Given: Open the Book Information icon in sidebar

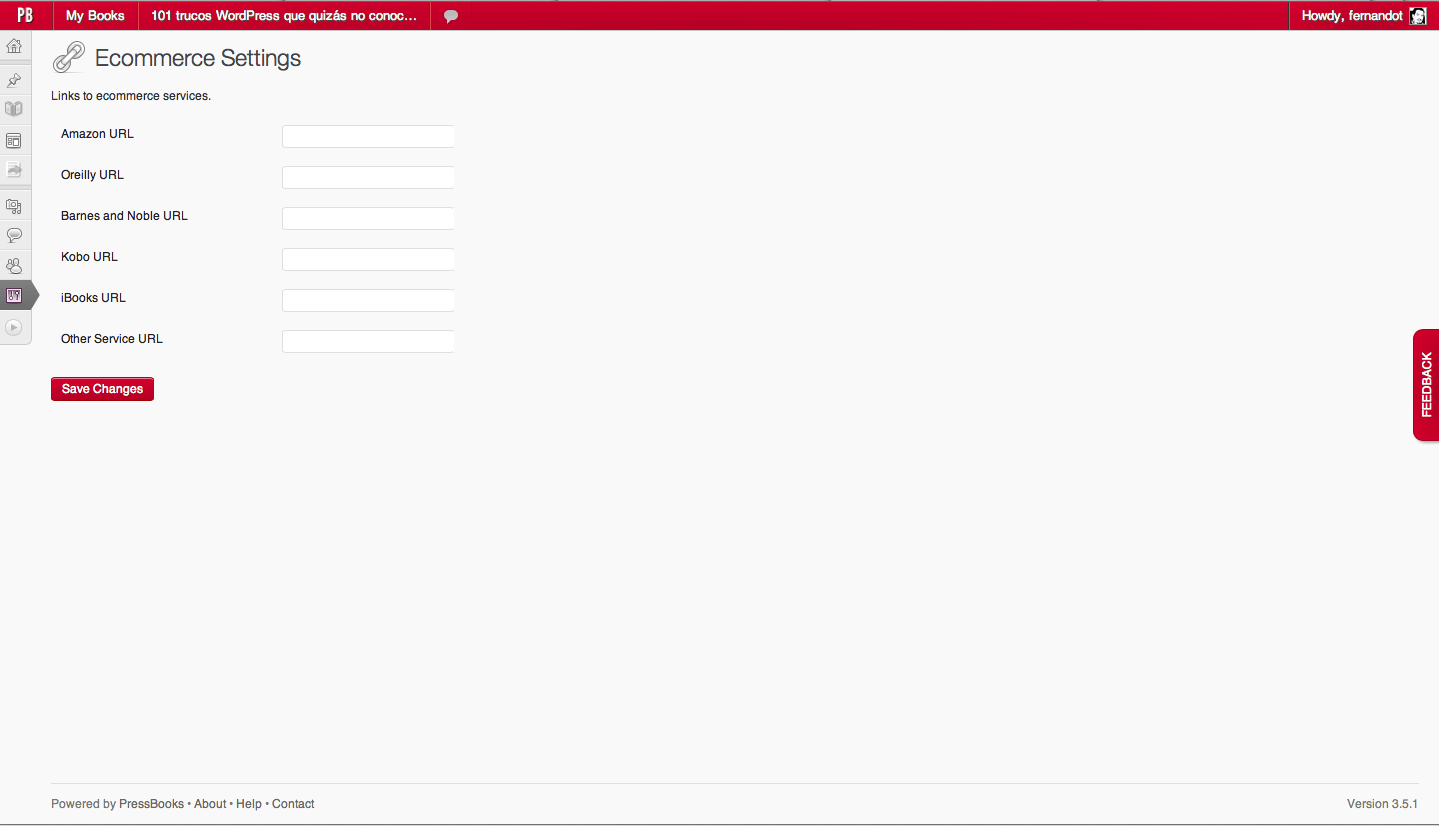Looking at the screenshot, I should pos(14,109).
